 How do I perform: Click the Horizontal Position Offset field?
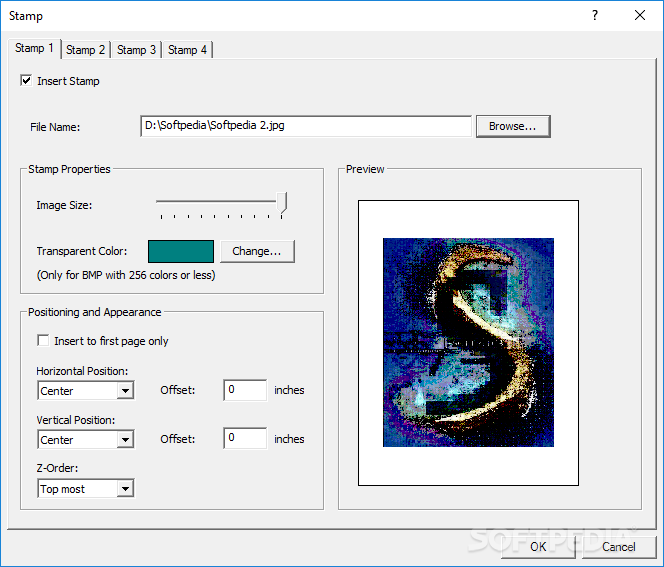point(245,390)
